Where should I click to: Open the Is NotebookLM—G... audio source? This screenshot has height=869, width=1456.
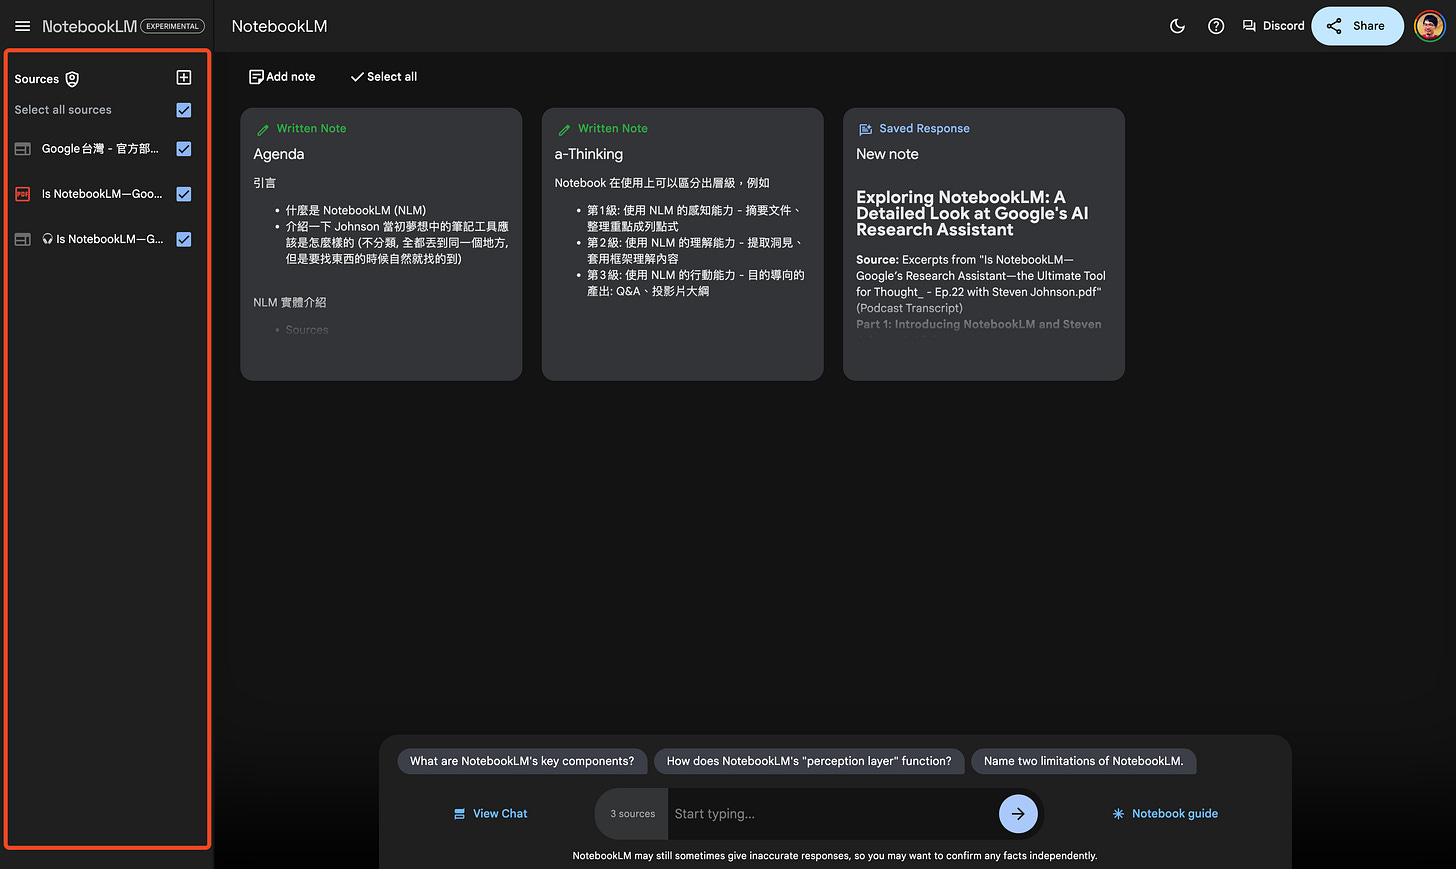click(102, 239)
